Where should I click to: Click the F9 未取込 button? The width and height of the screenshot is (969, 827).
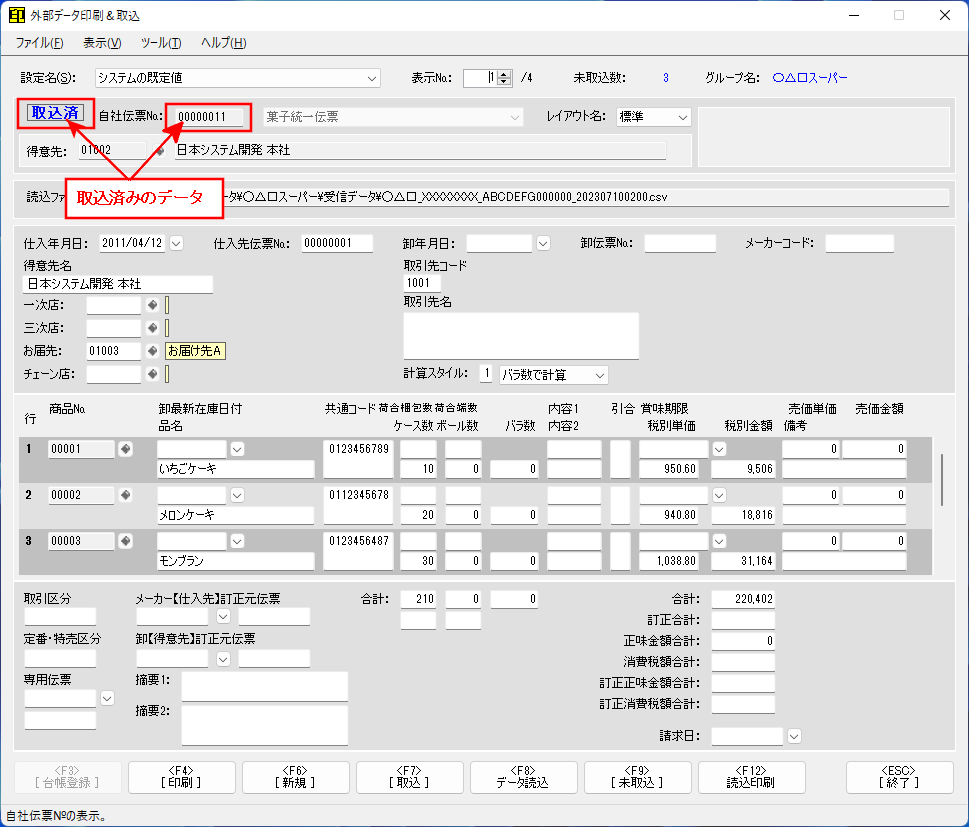[x=637, y=777]
